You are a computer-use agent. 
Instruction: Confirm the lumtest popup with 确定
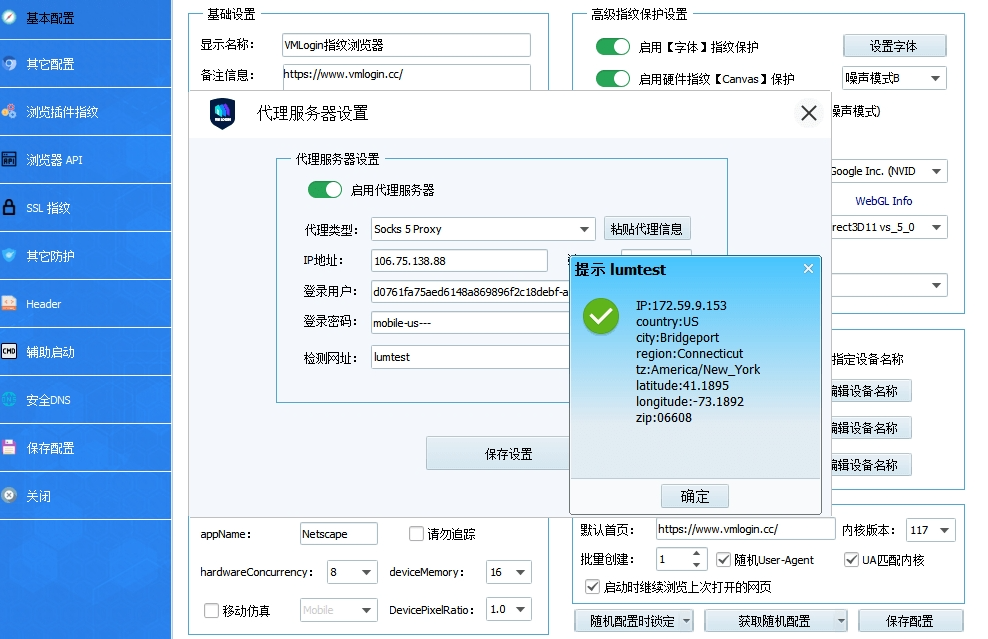point(695,495)
